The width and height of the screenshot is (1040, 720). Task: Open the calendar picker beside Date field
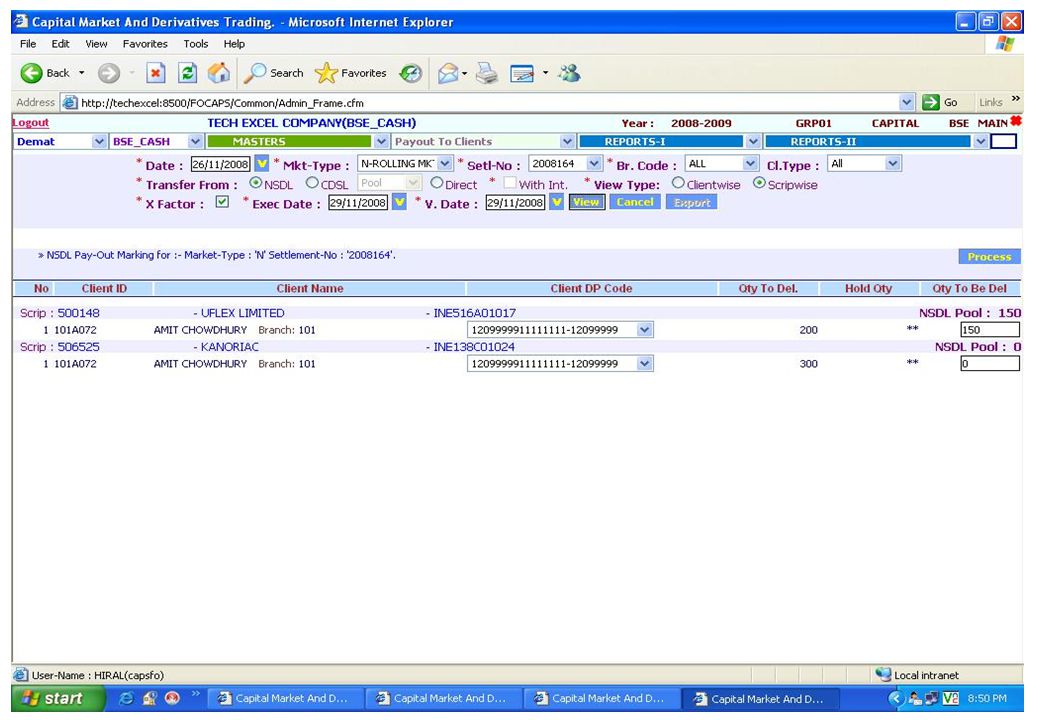coord(262,164)
